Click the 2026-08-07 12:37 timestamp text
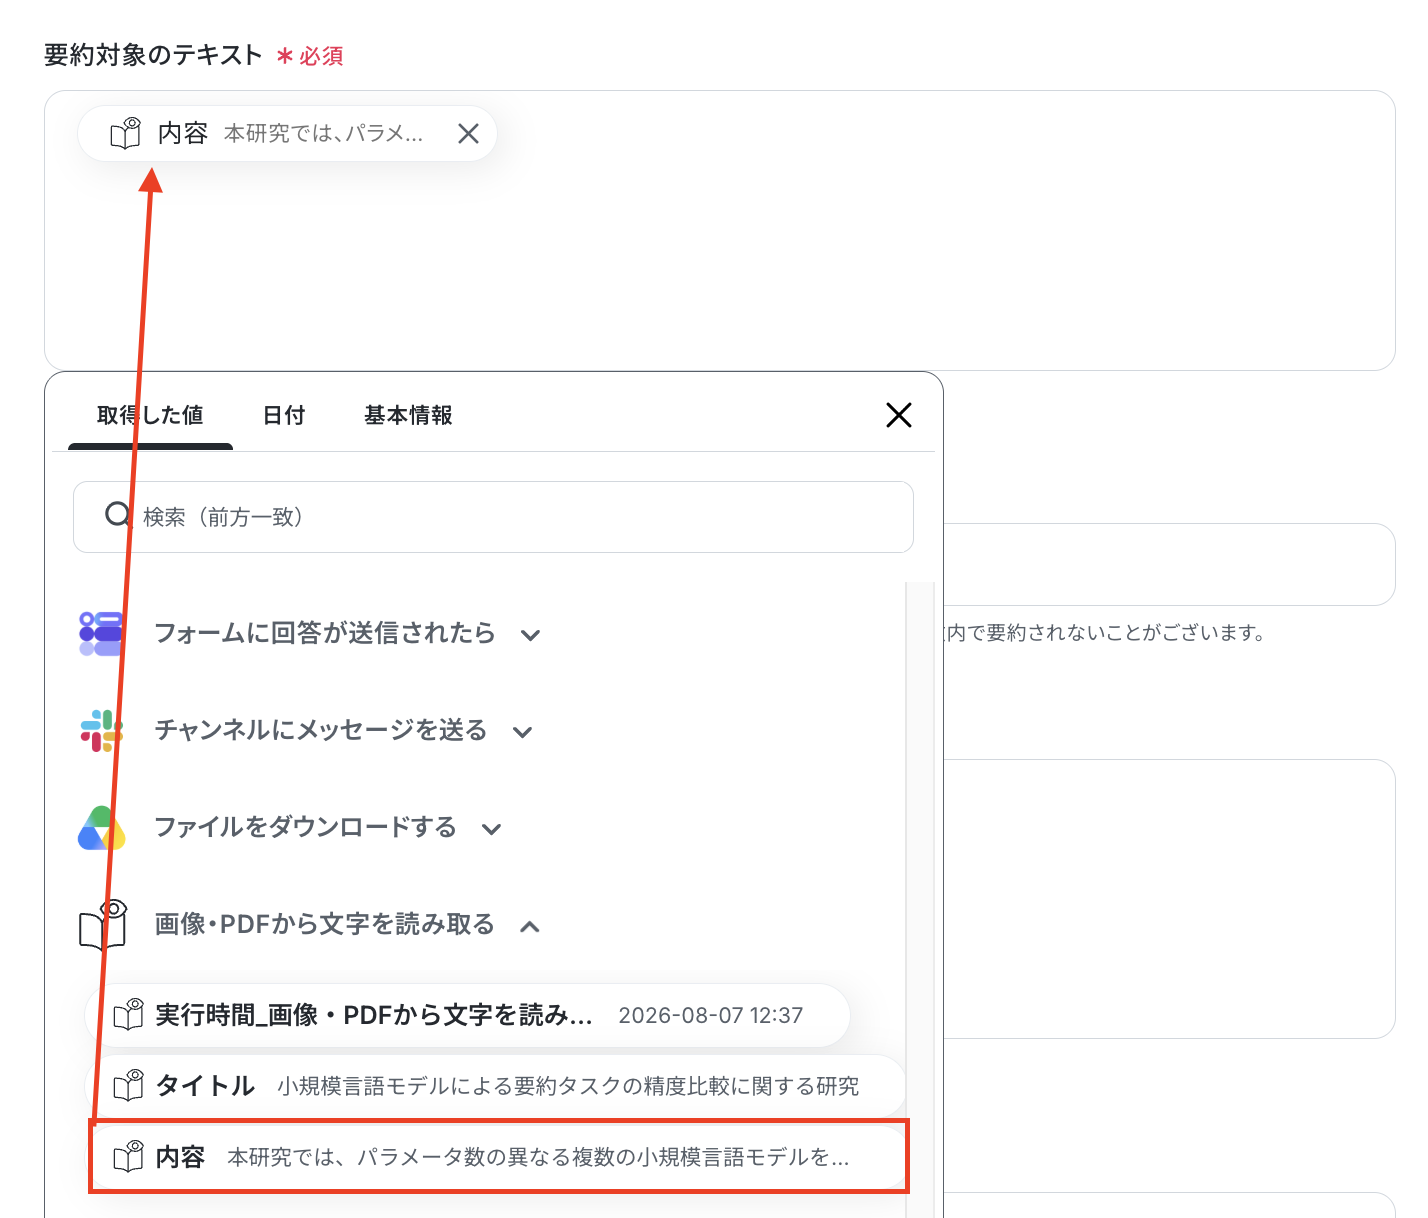 [711, 1016]
